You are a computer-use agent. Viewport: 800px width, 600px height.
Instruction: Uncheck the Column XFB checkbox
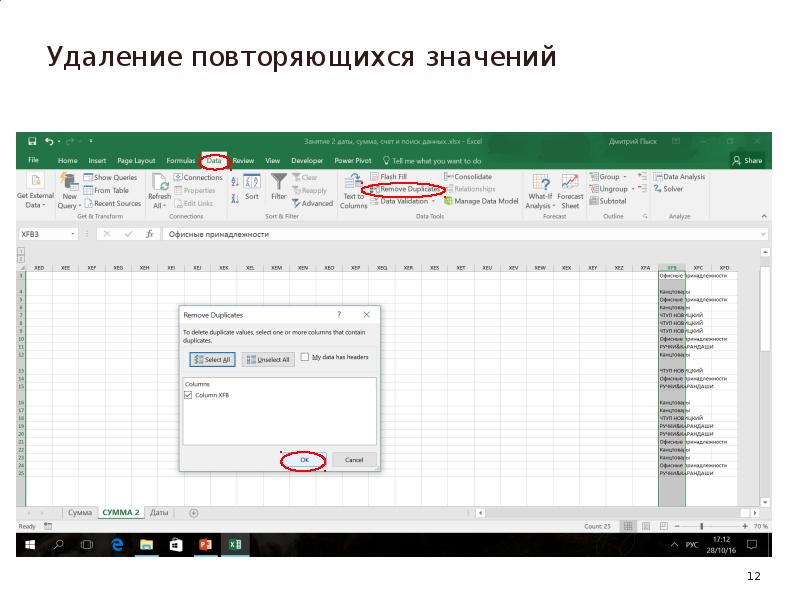[x=189, y=395]
